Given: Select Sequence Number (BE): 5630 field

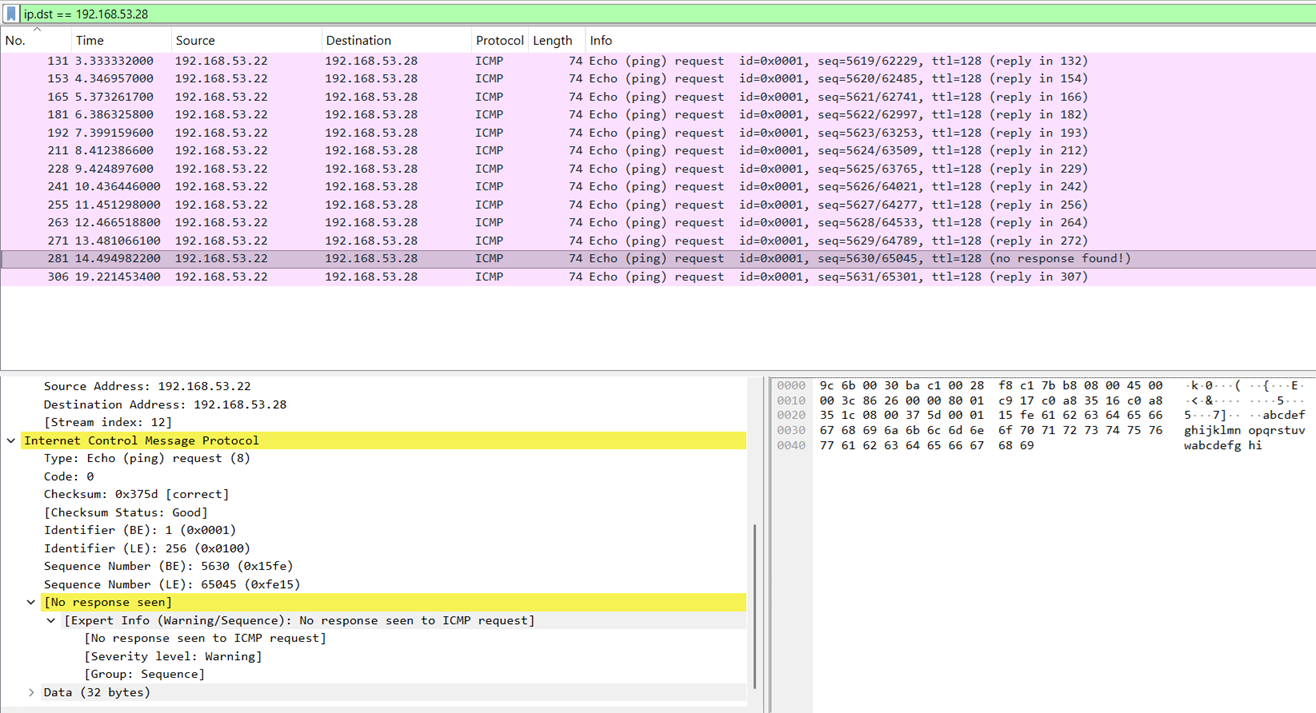Looking at the screenshot, I should (x=168, y=567).
